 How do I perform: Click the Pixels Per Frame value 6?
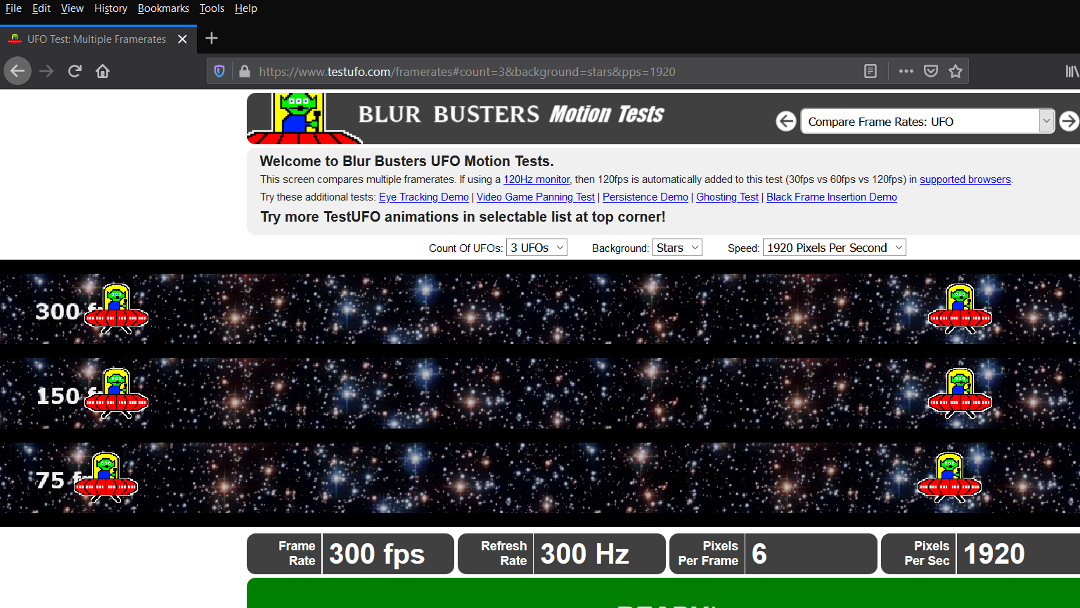pos(759,554)
